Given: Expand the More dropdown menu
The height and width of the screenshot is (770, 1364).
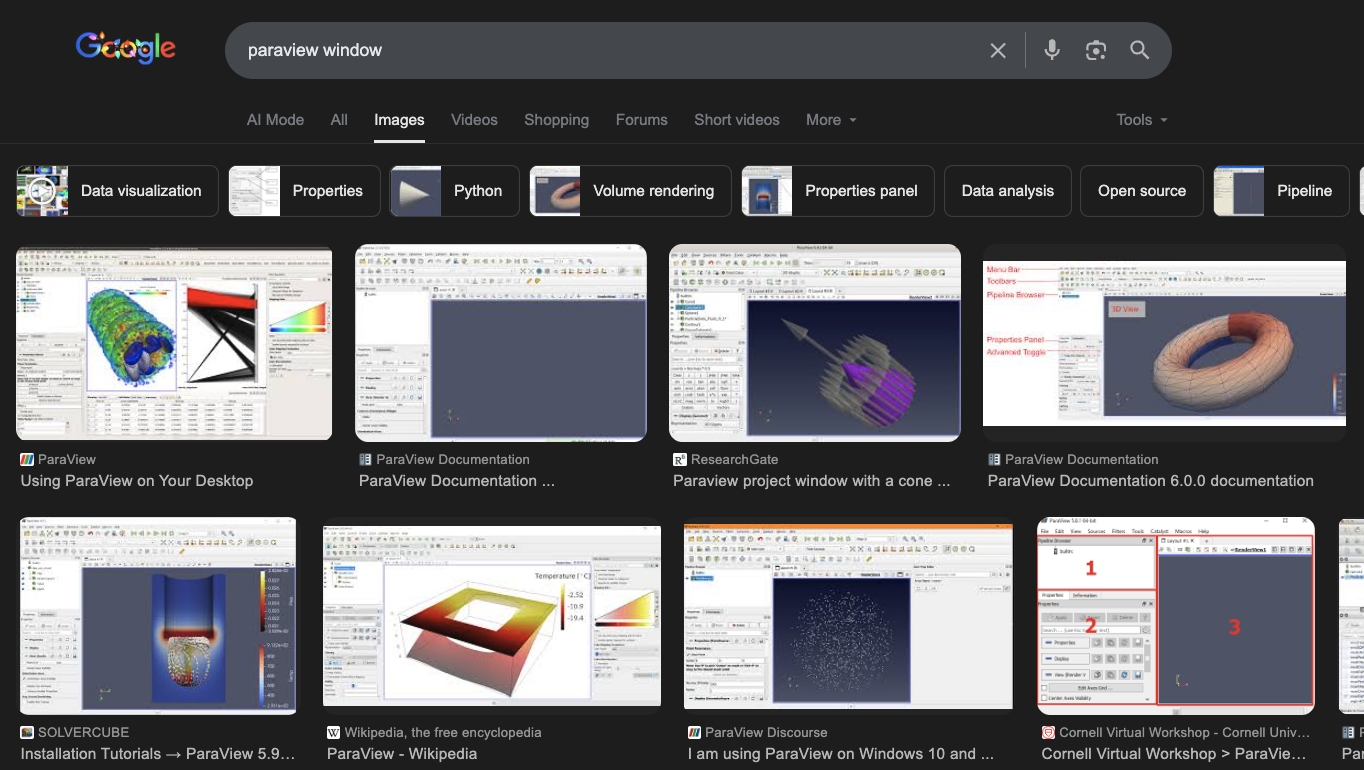Looking at the screenshot, I should pos(831,120).
